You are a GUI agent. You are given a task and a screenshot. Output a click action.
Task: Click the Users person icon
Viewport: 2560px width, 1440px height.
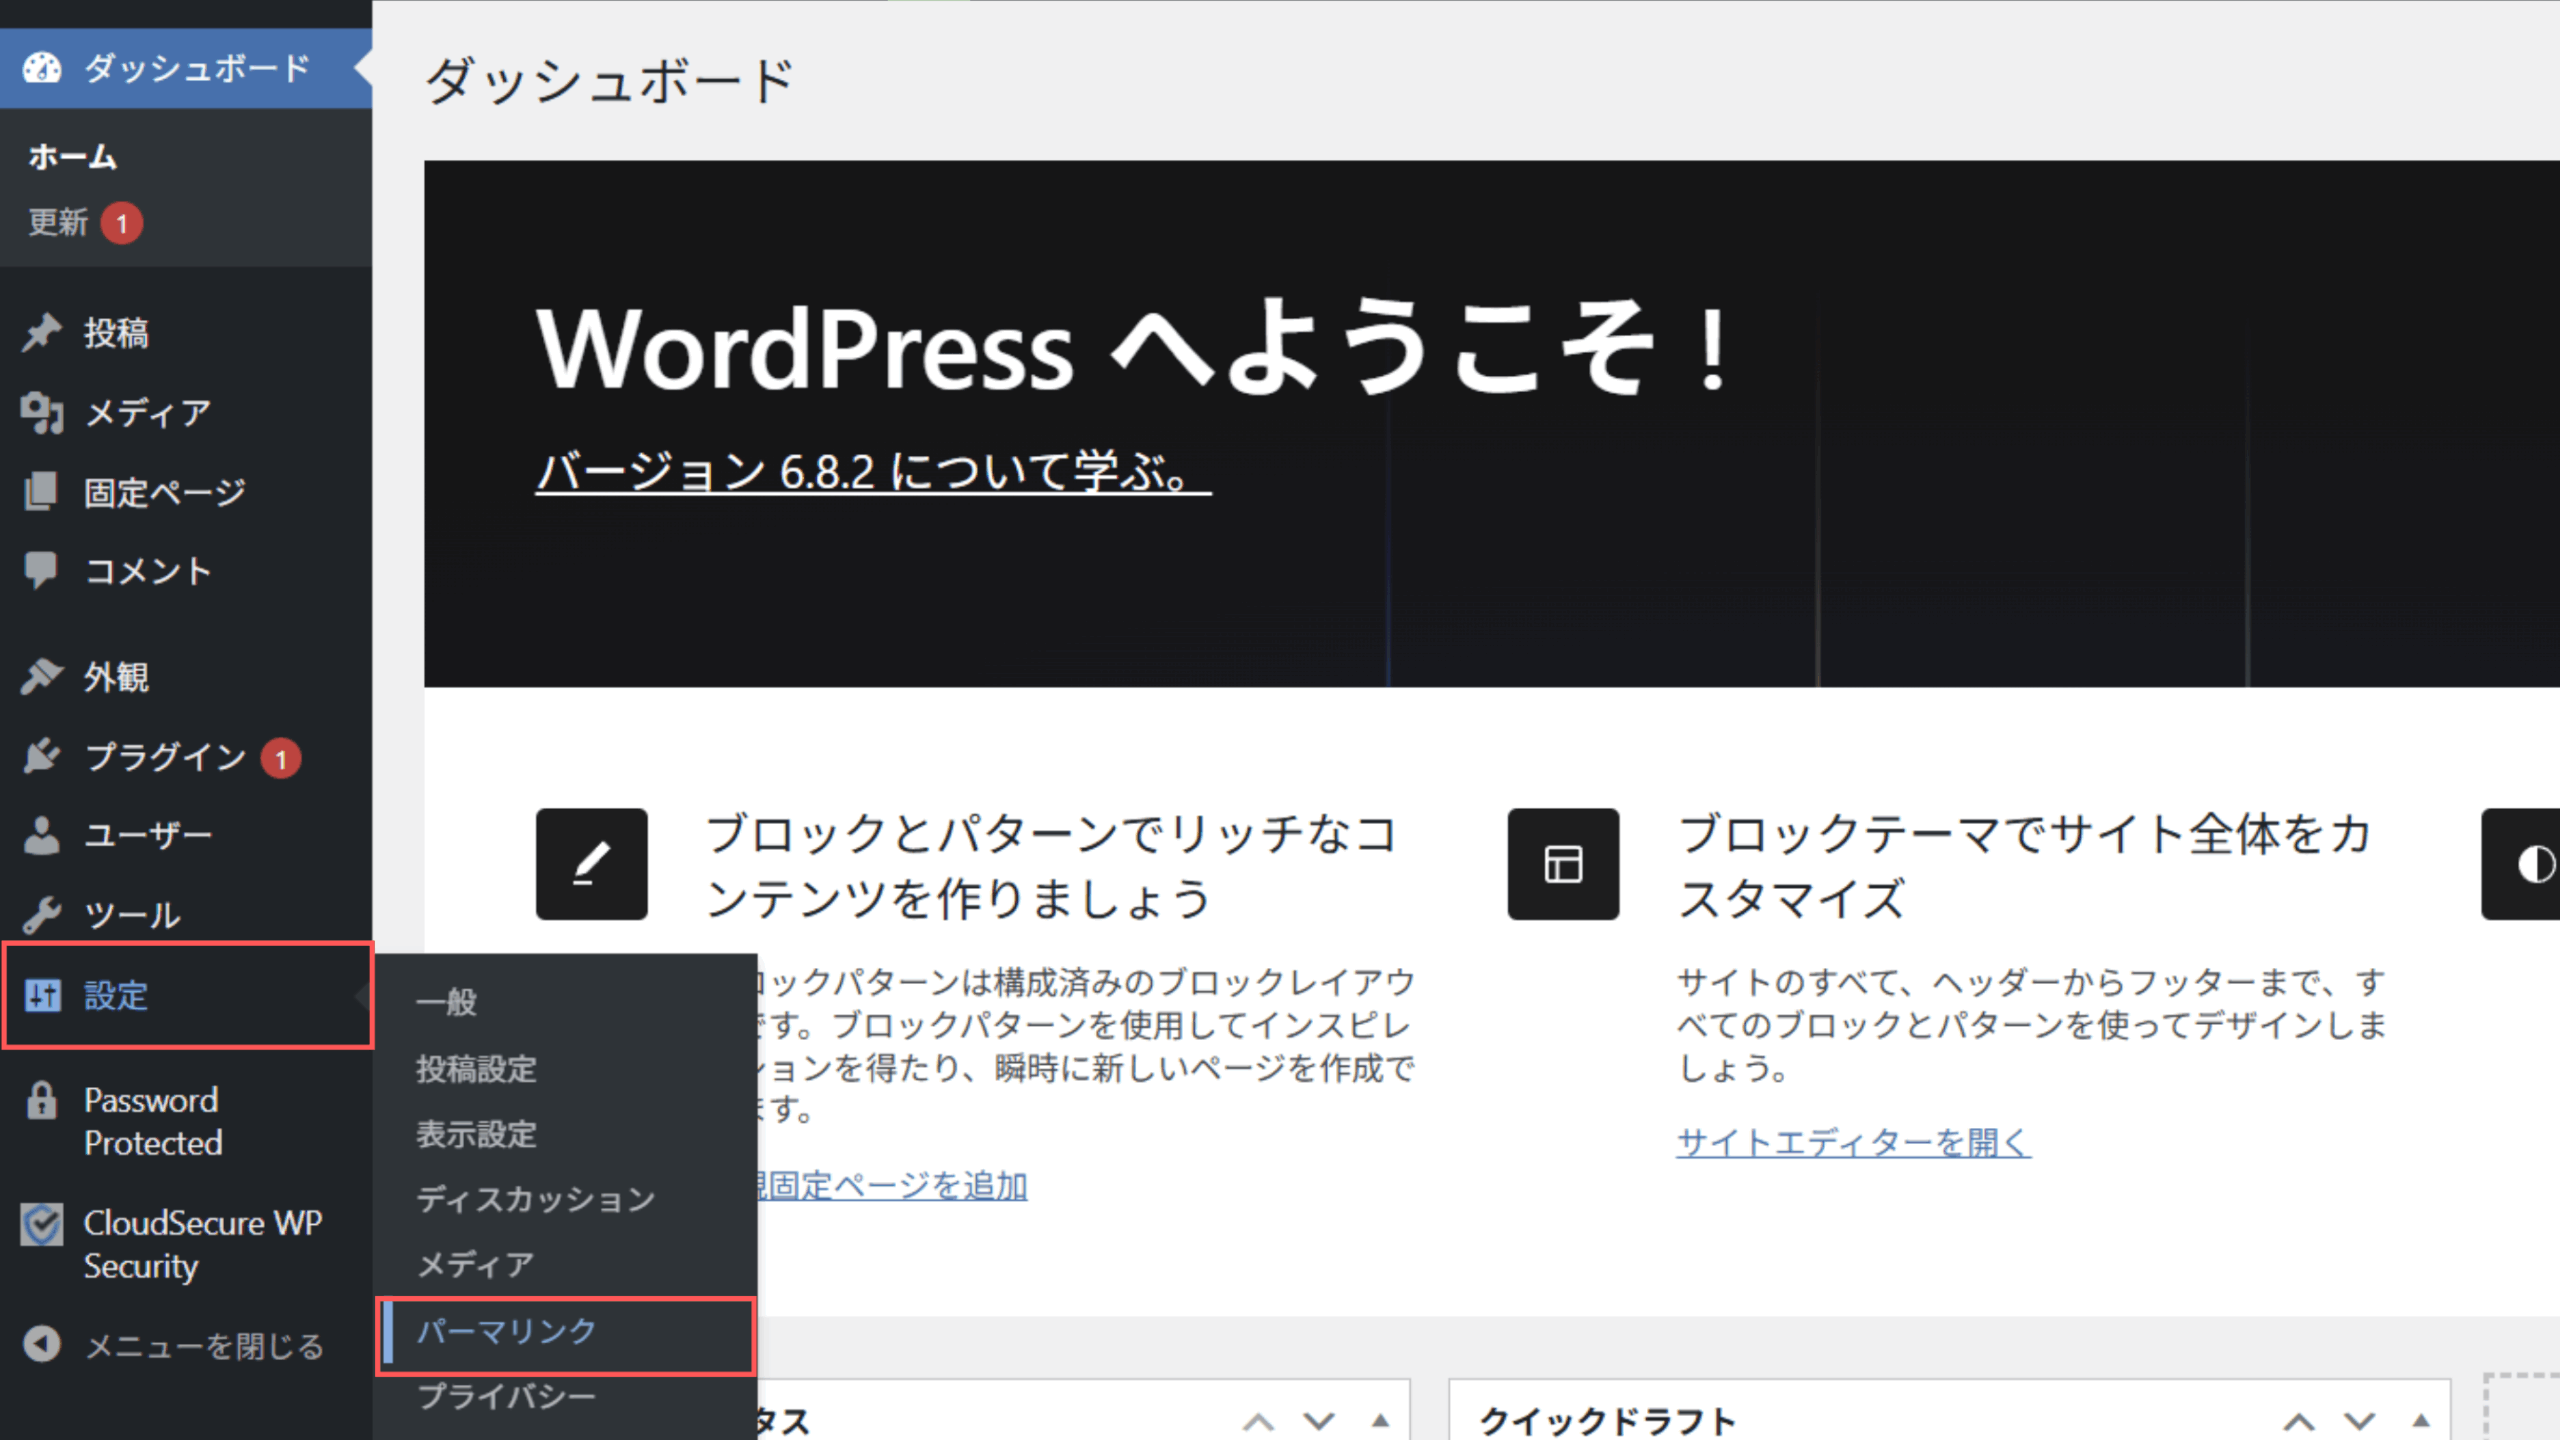[x=42, y=836]
